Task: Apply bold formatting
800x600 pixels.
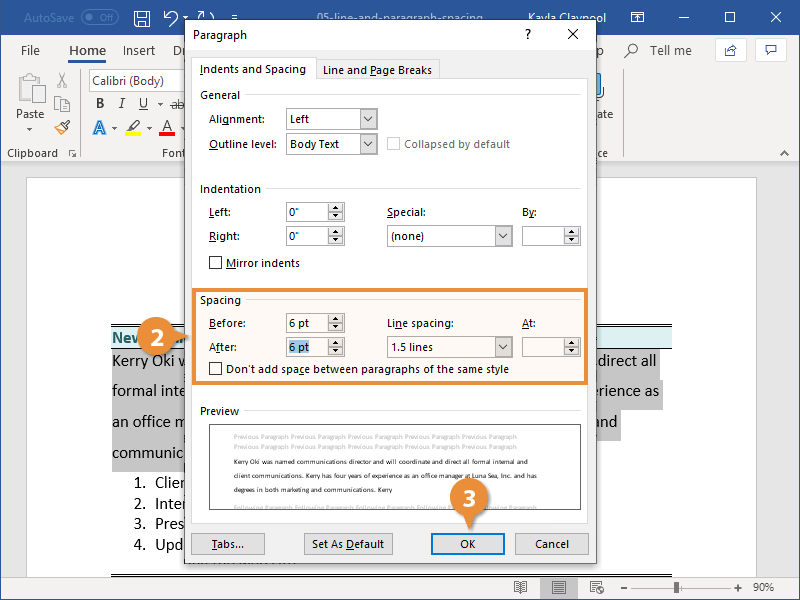Action: click(99, 103)
